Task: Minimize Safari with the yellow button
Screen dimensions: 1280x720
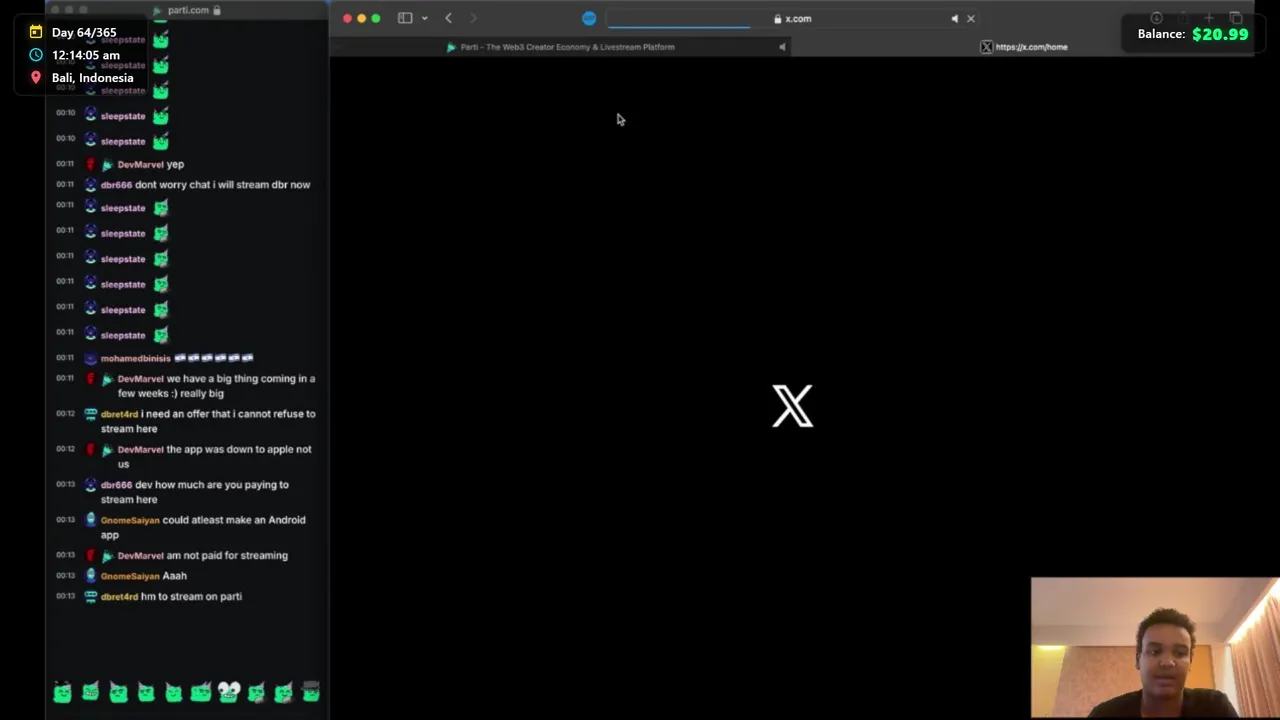Action: click(361, 18)
